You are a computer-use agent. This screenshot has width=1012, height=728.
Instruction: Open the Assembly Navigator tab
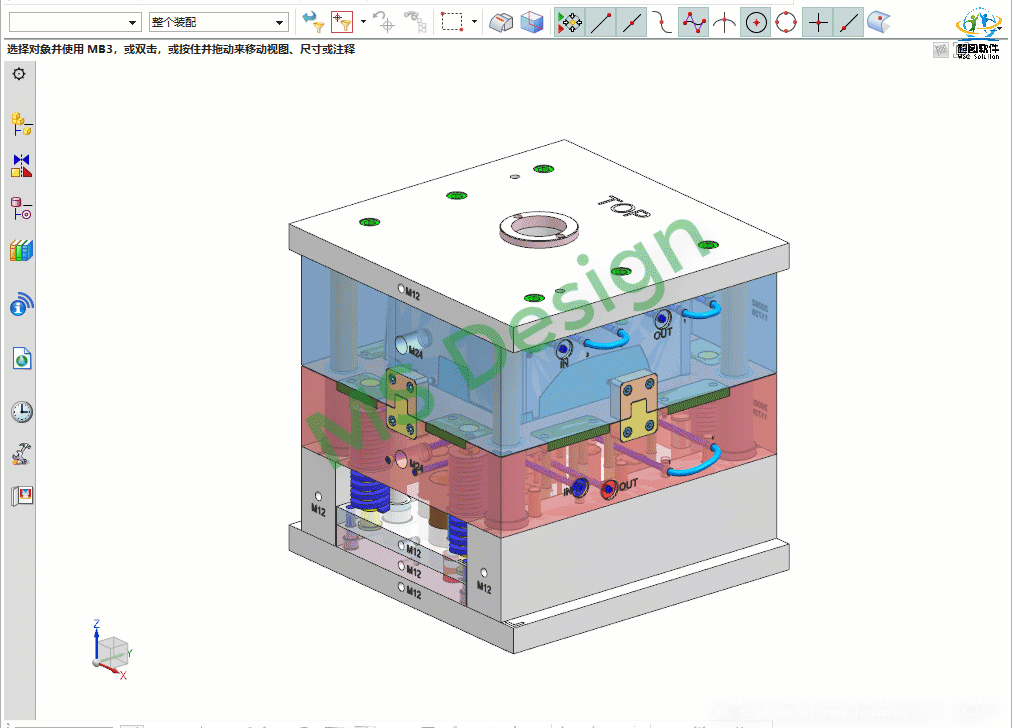tap(21, 124)
